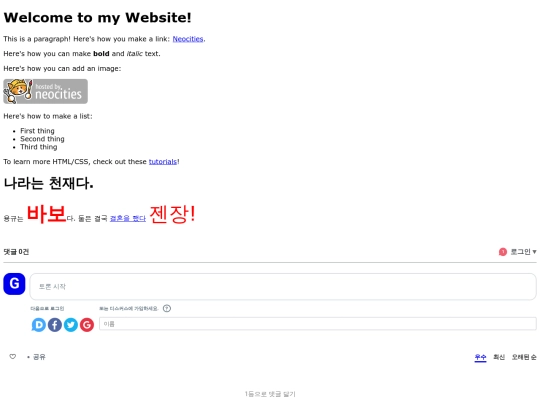Sort comments by 최신 tab
540x405 pixels.
click(499, 357)
